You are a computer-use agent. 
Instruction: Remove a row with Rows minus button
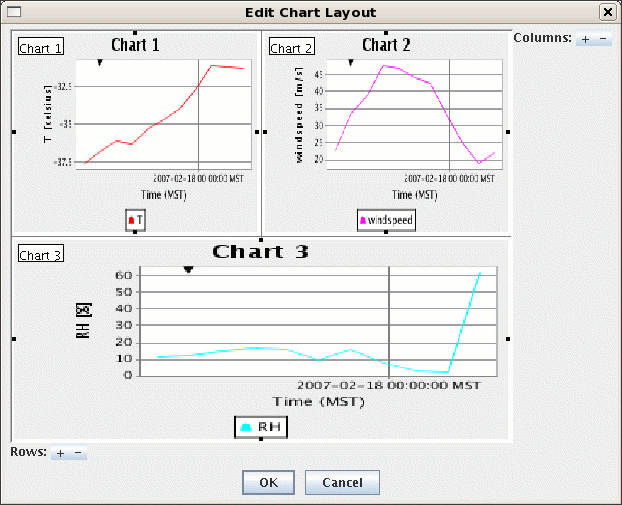pyautogui.click(x=77, y=453)
